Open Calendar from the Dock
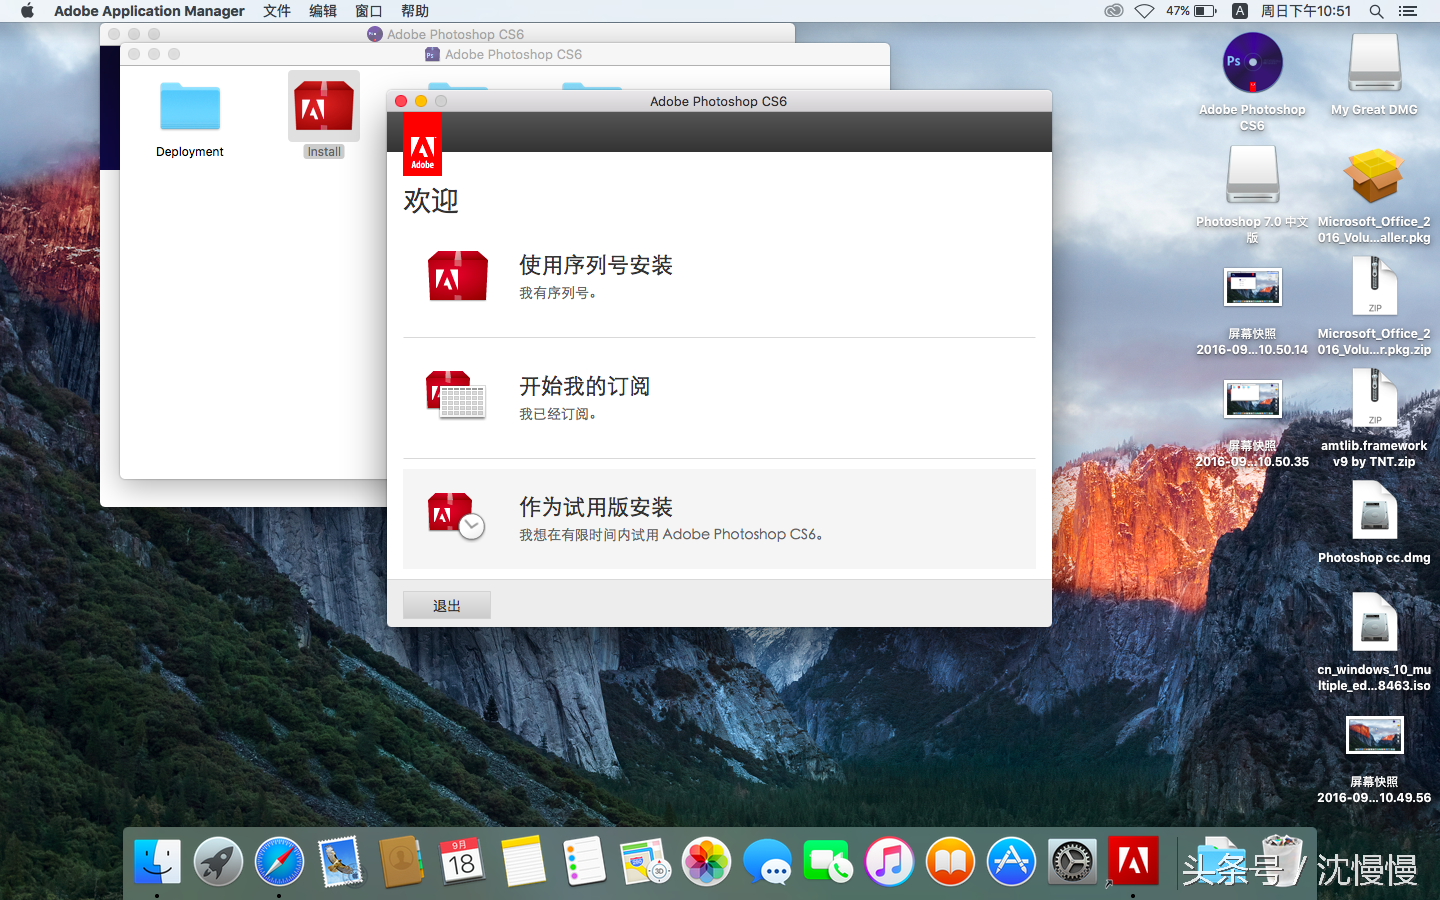 click(462, 861)
